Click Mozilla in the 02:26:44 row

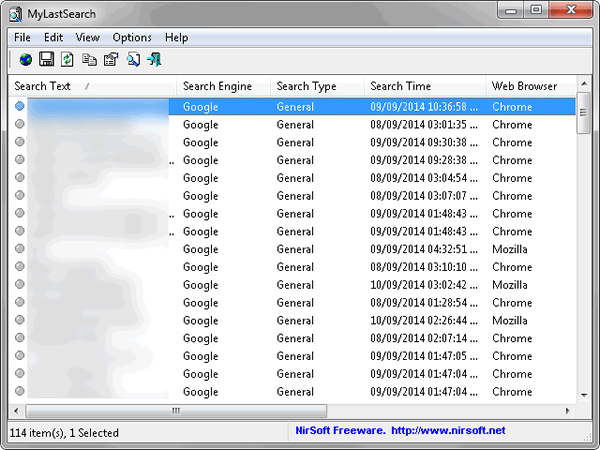[510, 320]
